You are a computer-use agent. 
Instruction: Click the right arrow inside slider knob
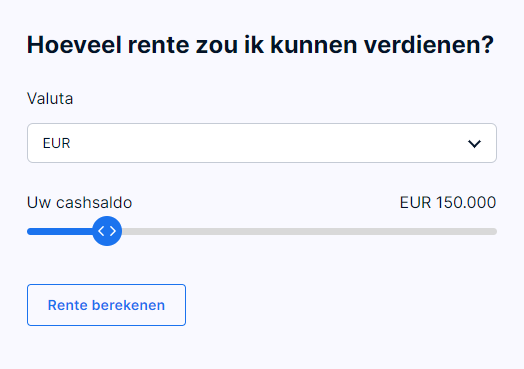113,231
